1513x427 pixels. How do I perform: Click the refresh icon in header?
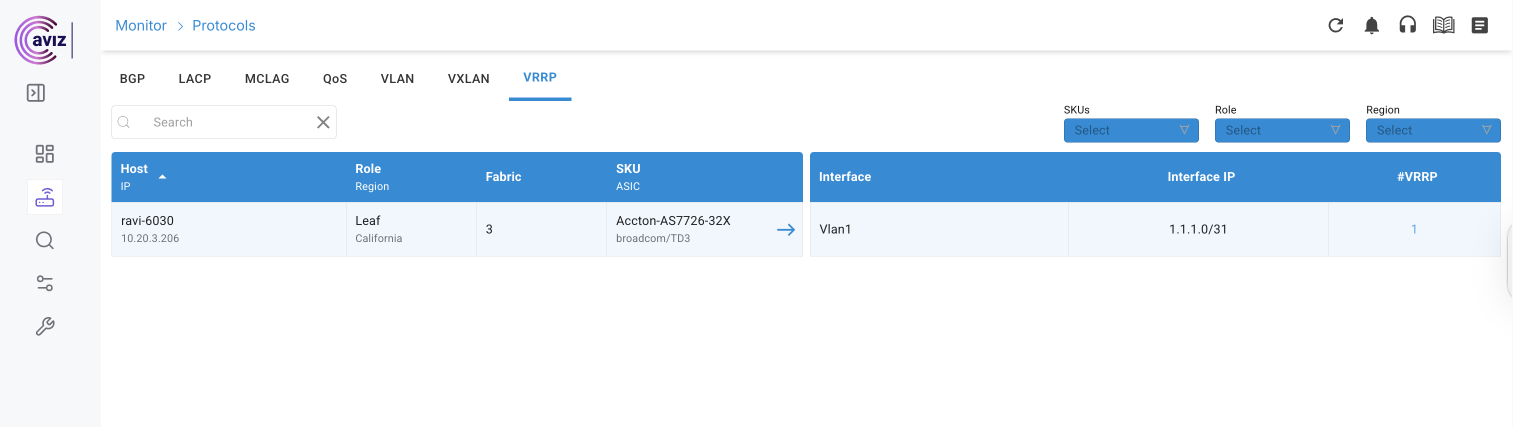pyautogui.click(x=1335, y=25)
